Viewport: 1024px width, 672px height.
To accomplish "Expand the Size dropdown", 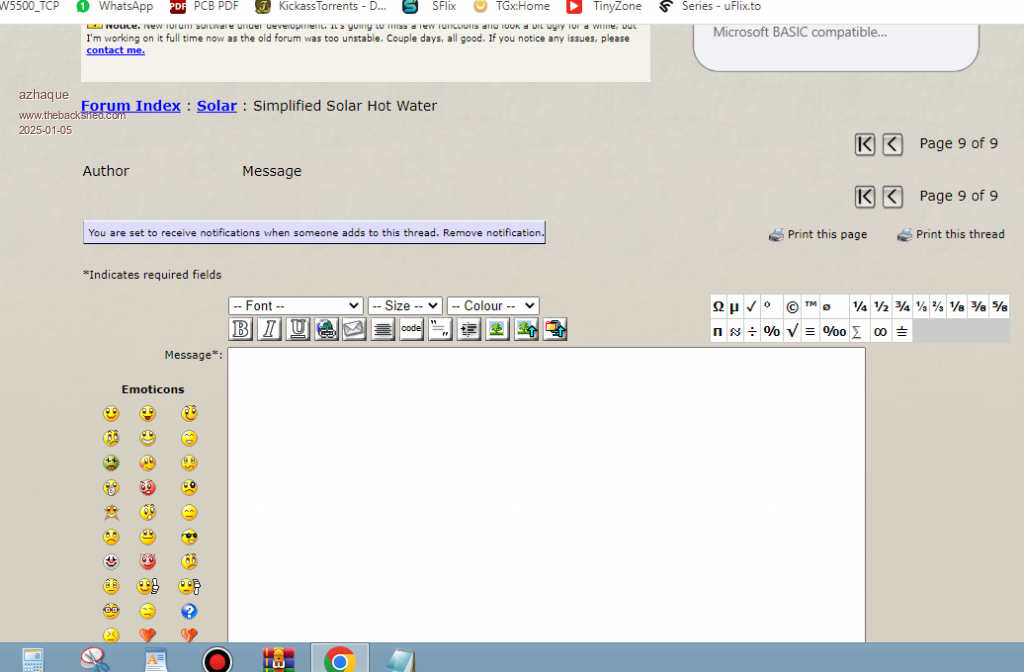I will tap(404, 306).
